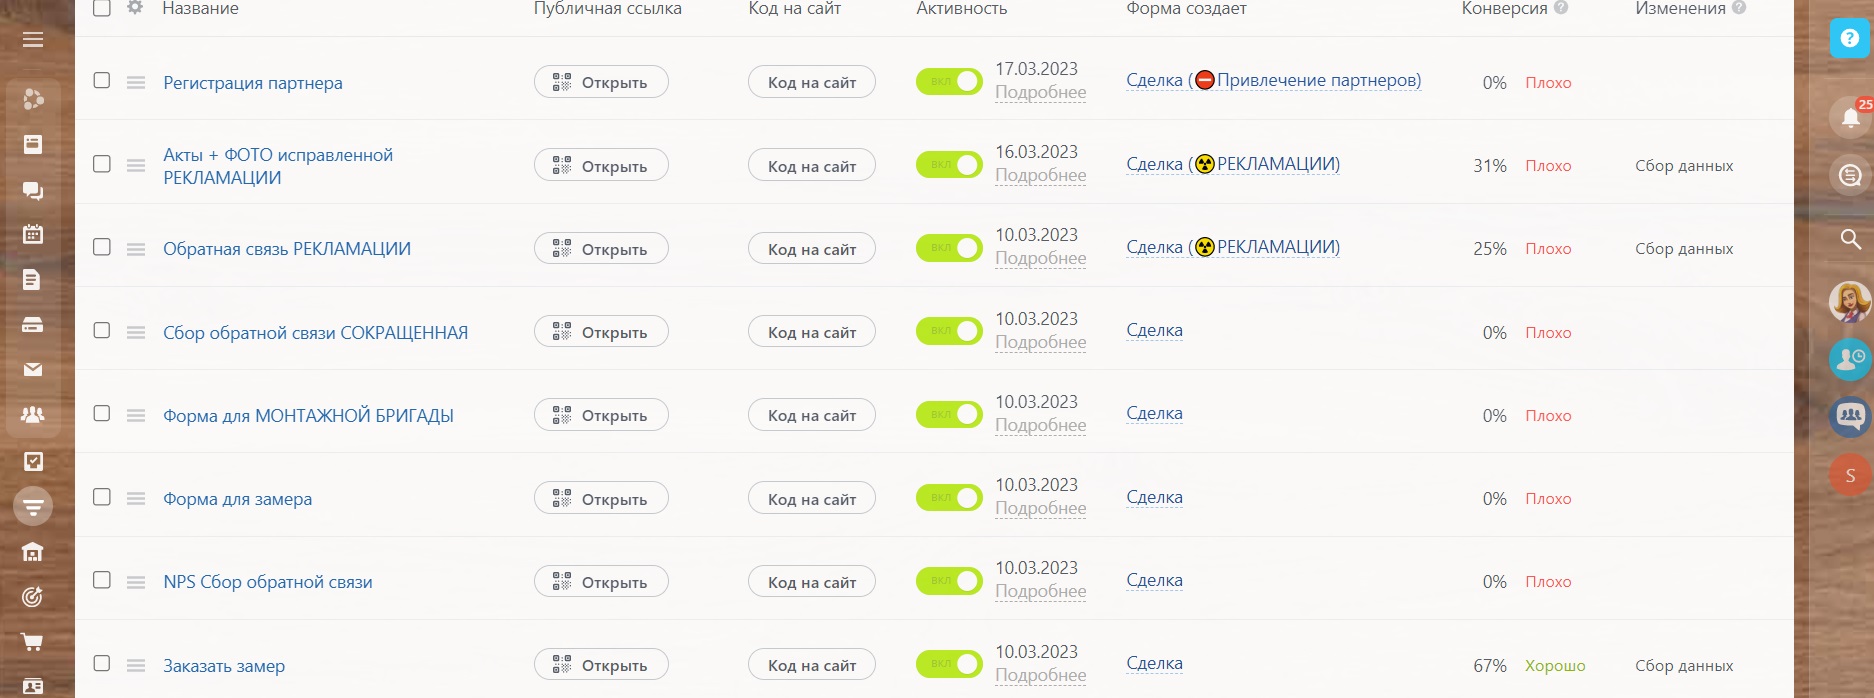Click the Изменения help hint icon

[x=1739, y=8]
